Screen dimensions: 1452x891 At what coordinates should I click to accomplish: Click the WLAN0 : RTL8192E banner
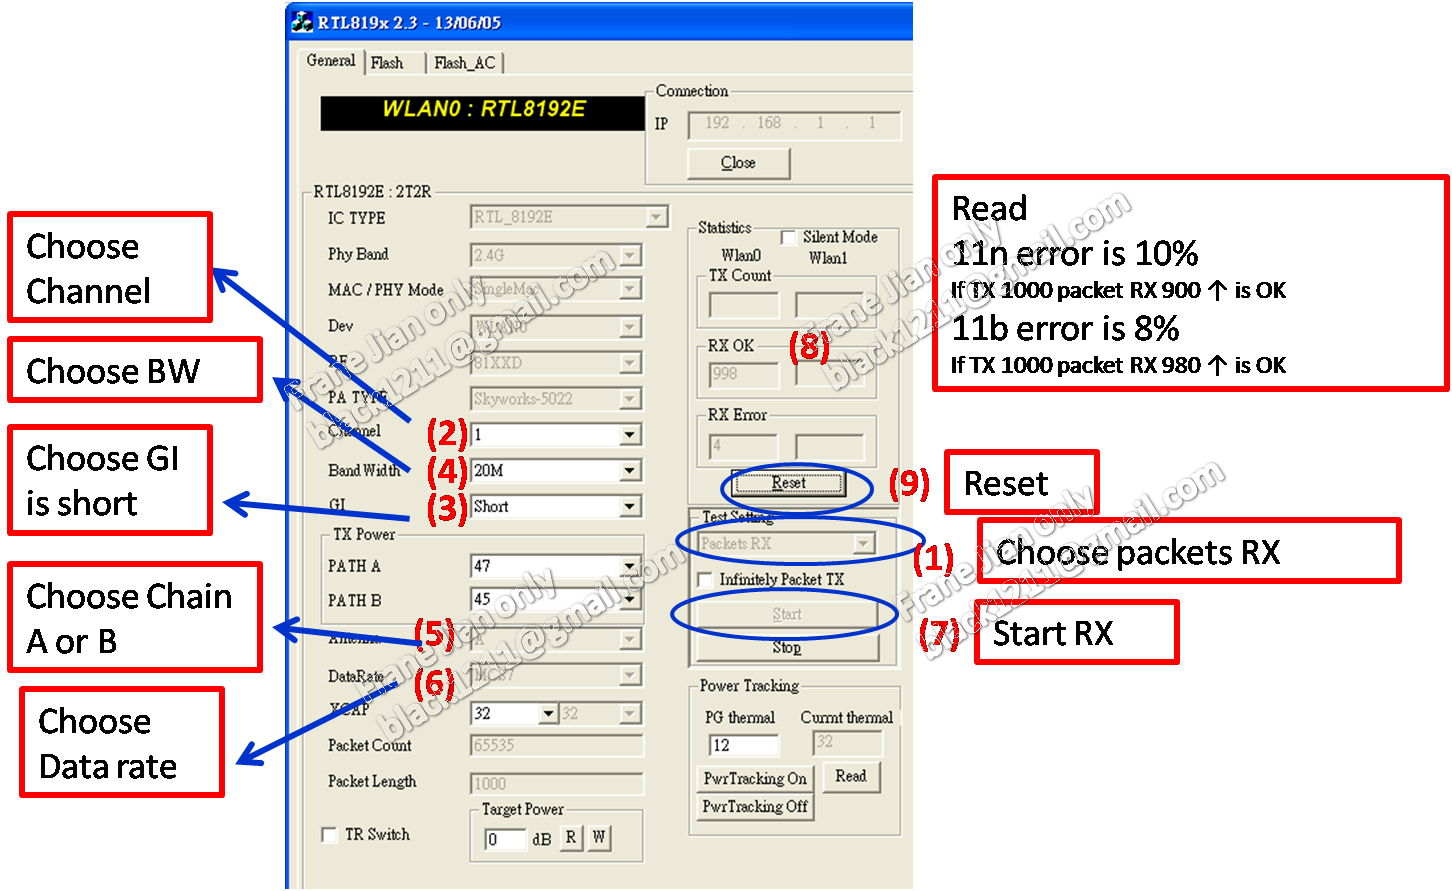(483, 112)
